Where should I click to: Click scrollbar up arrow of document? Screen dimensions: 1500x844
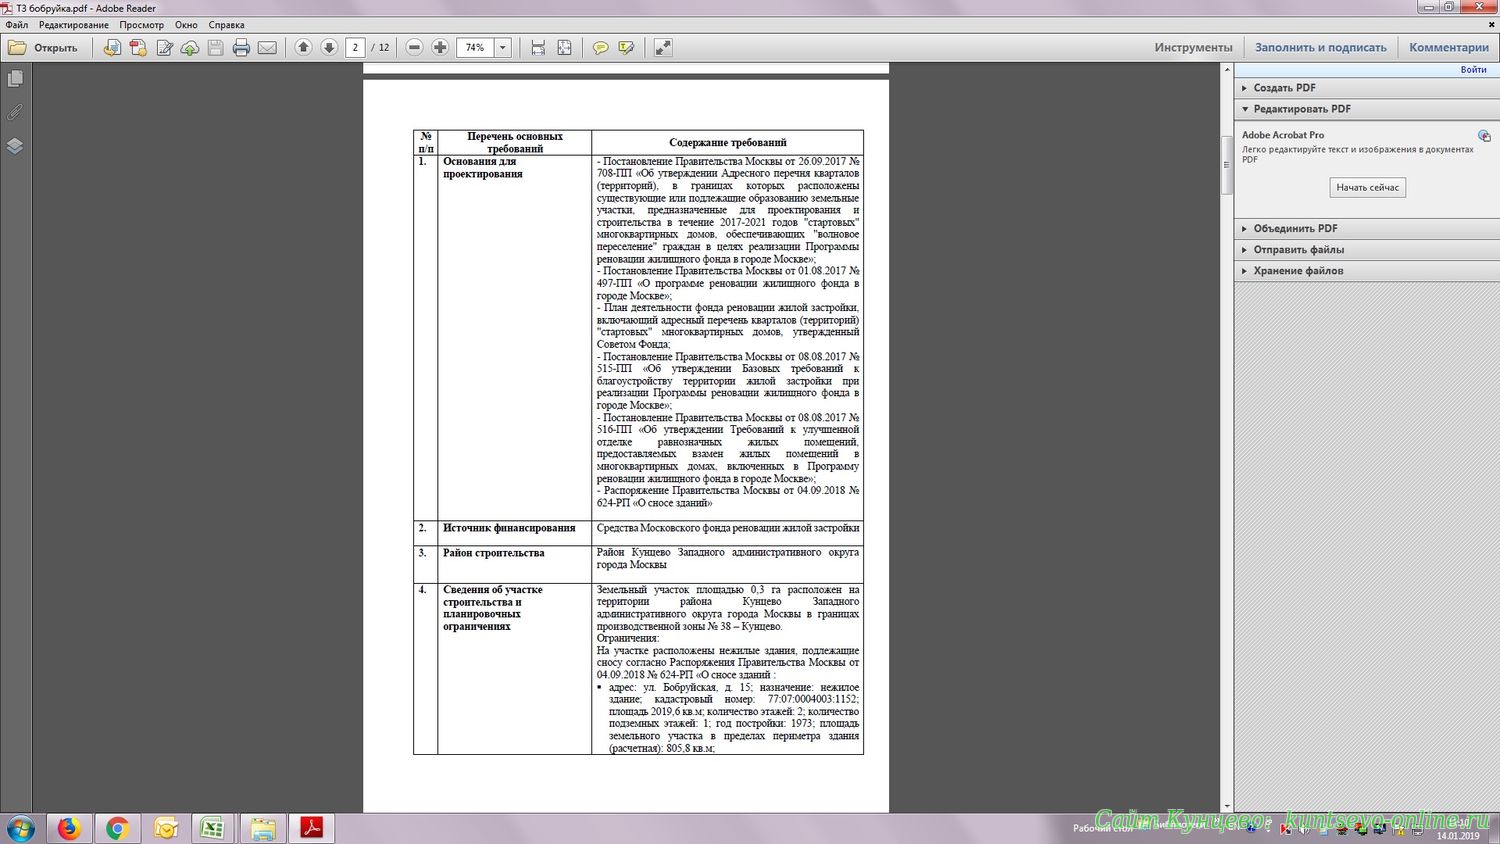point(1227,71)
